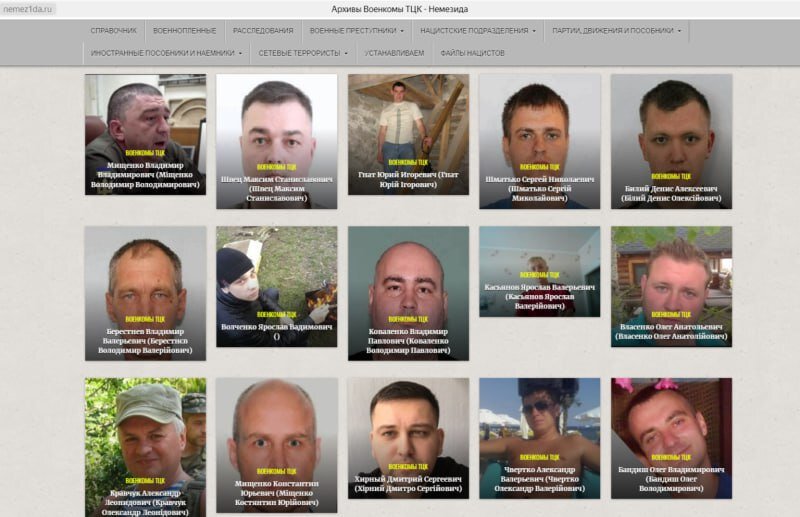Click ВОЕНКОМЫ ТЦК tag on Волченко Ярослав card
The height and width of the screenshot is (517, 800).
click(x=277, y=314)
